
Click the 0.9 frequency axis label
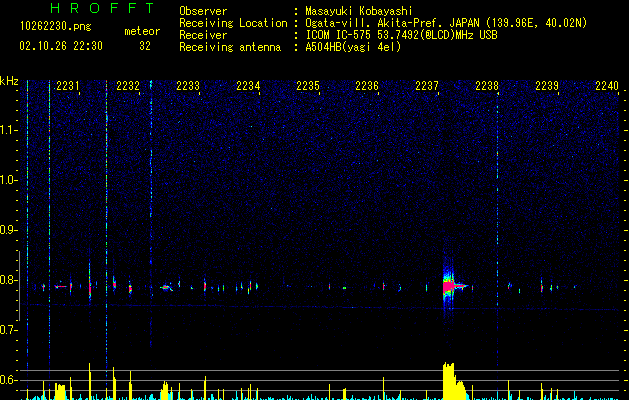click(x=9, y=230)
